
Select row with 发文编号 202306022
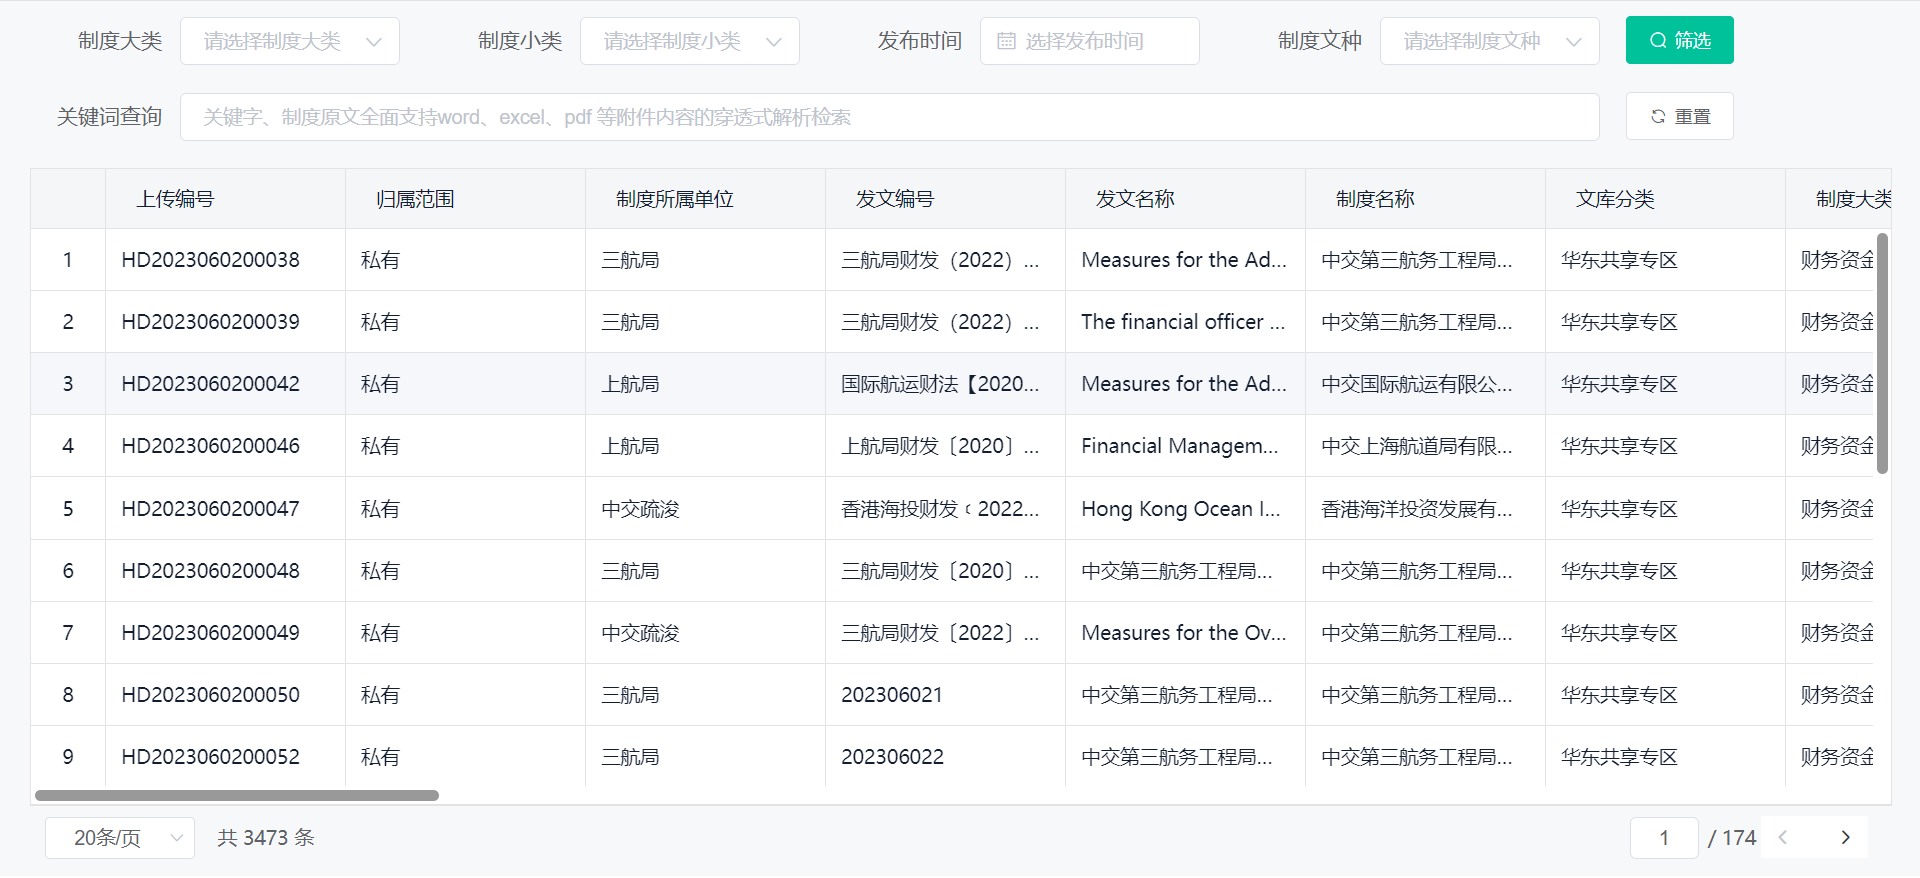coord(892,757)
